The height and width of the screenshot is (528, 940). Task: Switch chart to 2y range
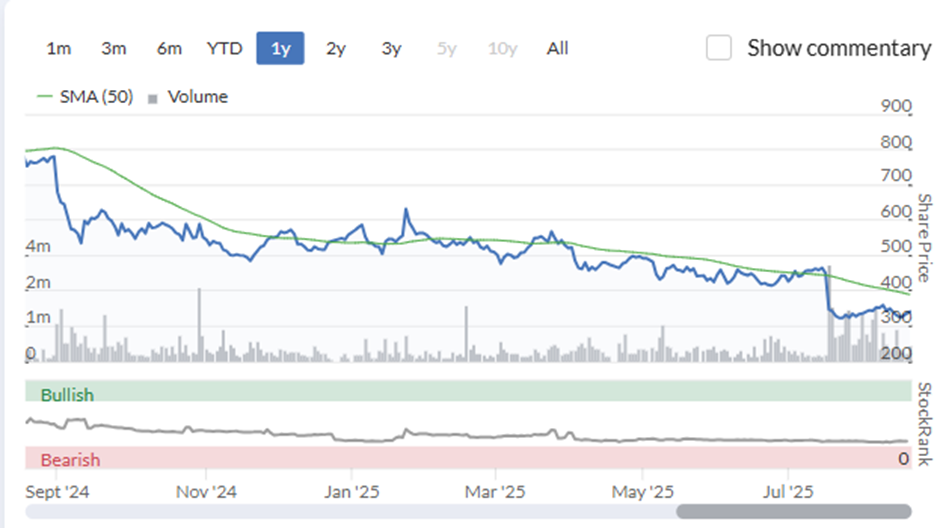336,49
